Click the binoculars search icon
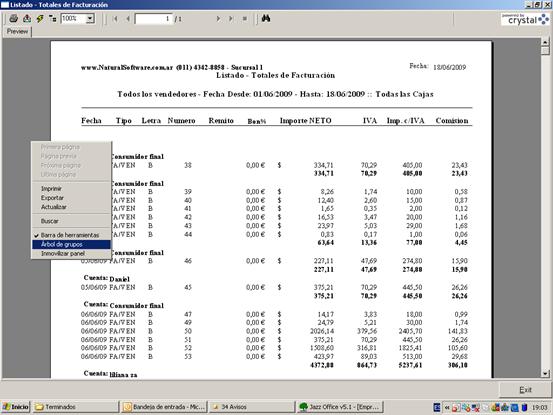Image resolution: width=553 pixels, height=415 pixels. click(266, 19)
